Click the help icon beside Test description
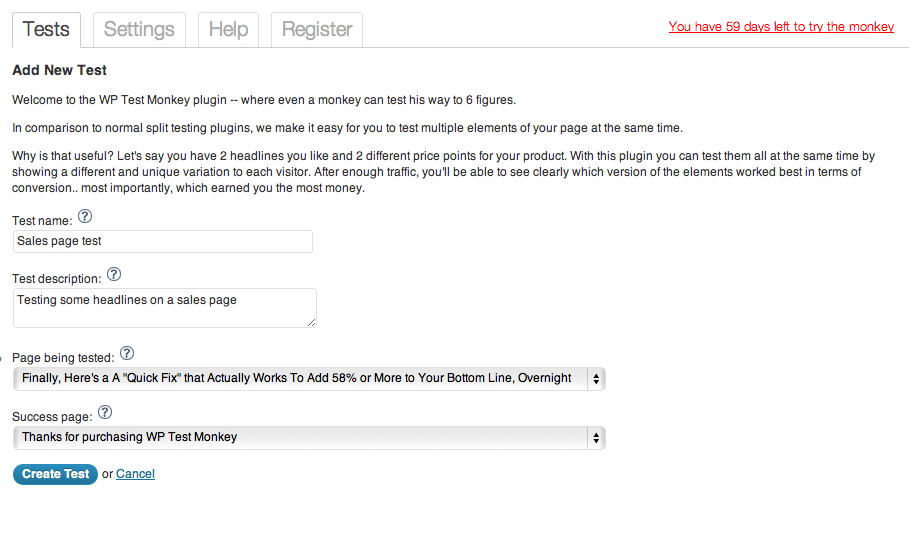 (114, 274)
